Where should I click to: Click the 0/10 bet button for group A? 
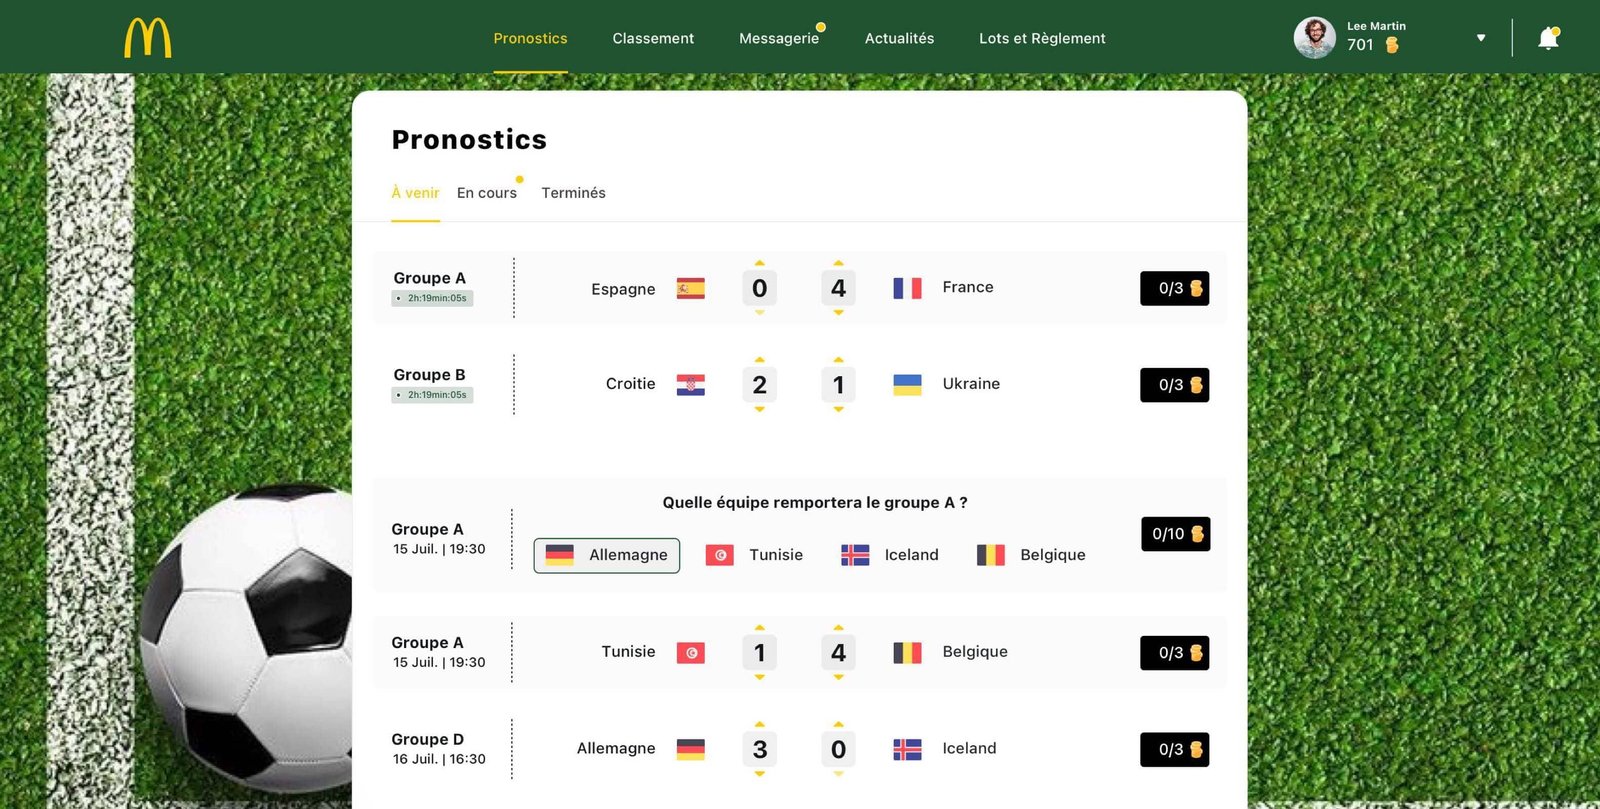(x=1174, y=534)
